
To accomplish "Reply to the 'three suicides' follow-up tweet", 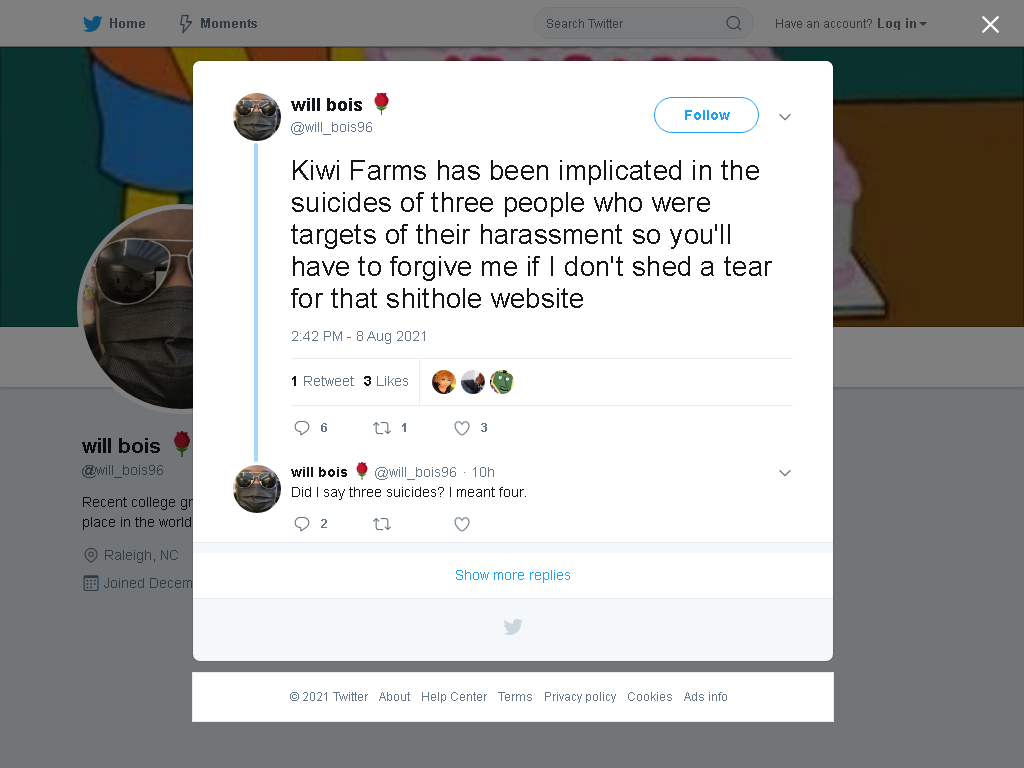I will pos(302,524).
